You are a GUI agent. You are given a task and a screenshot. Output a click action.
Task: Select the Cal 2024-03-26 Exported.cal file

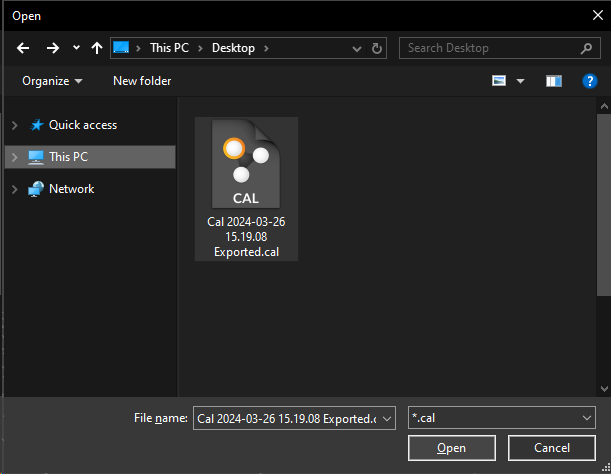click(246, 189)
